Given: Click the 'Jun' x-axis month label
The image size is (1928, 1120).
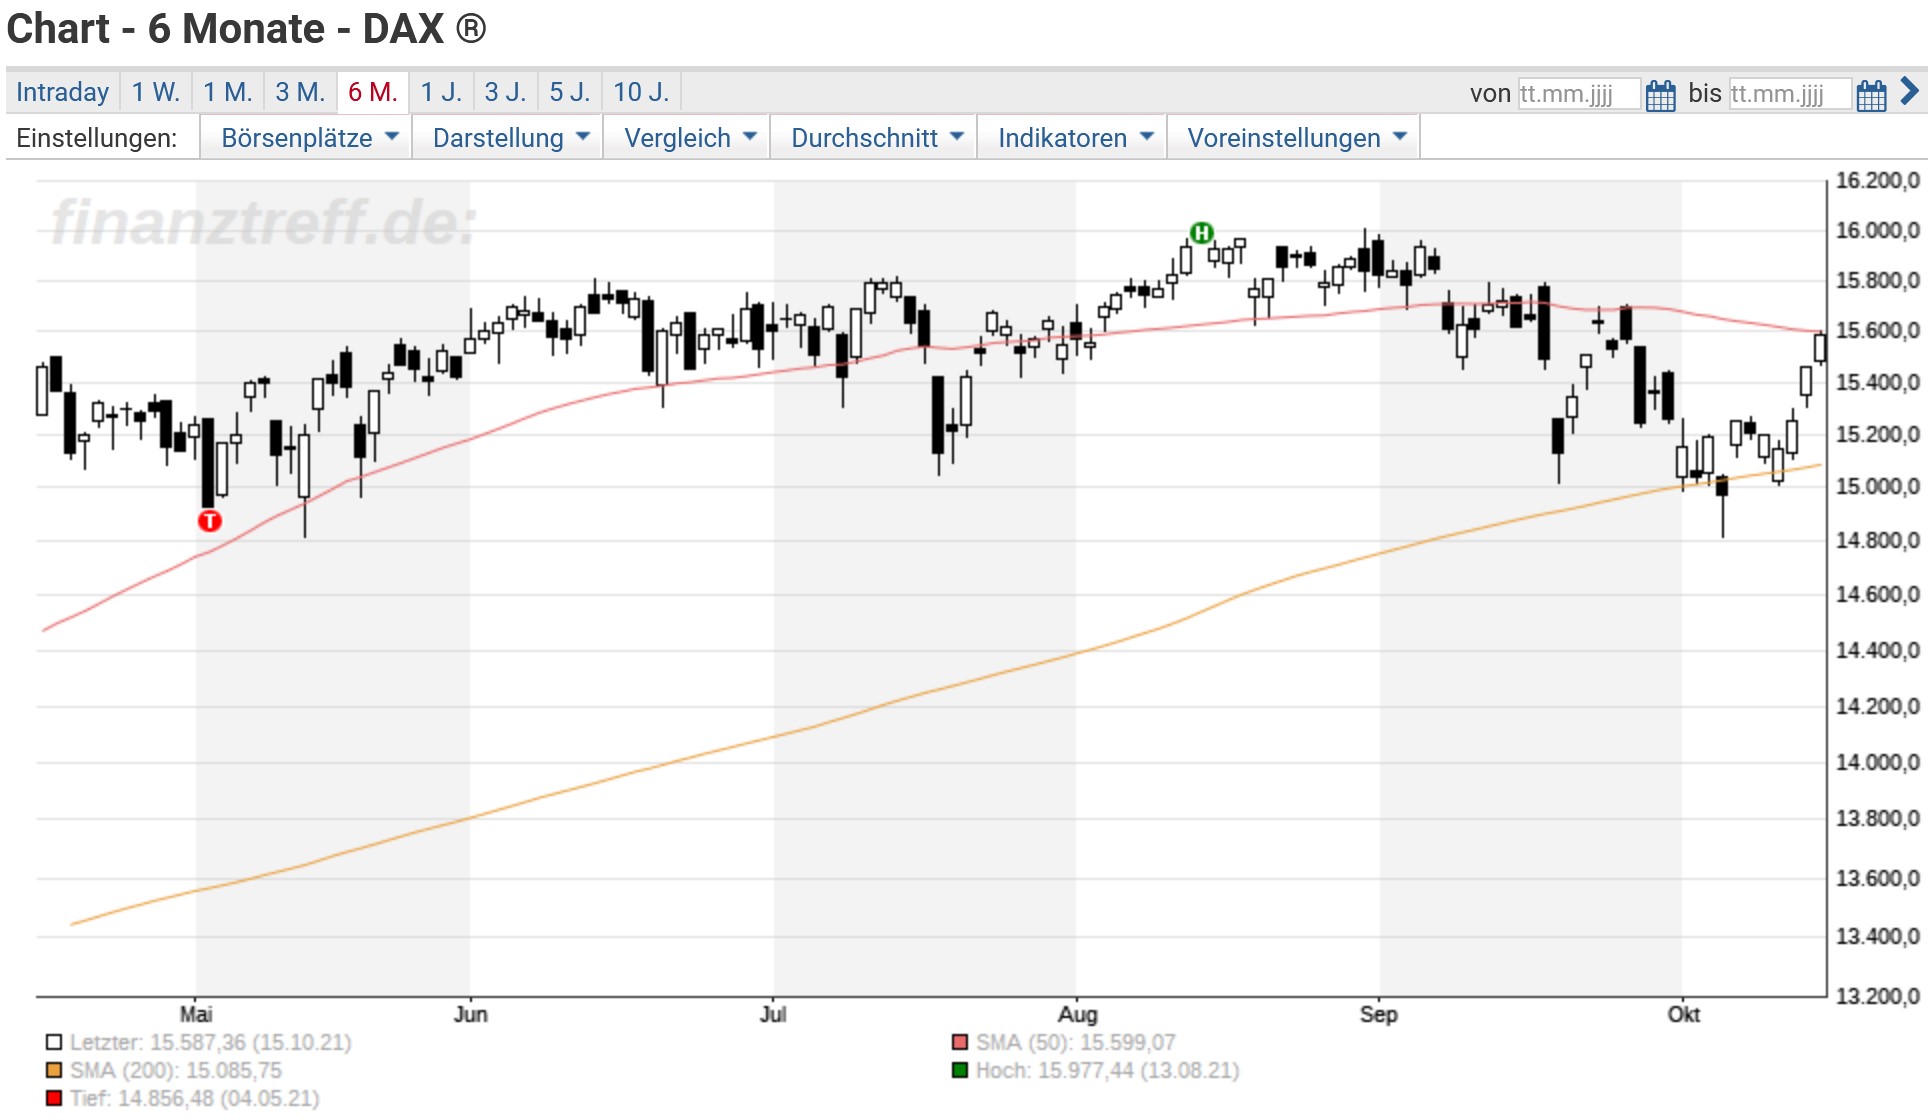Looking at the screenshot, I should [x=470, y=1014].
